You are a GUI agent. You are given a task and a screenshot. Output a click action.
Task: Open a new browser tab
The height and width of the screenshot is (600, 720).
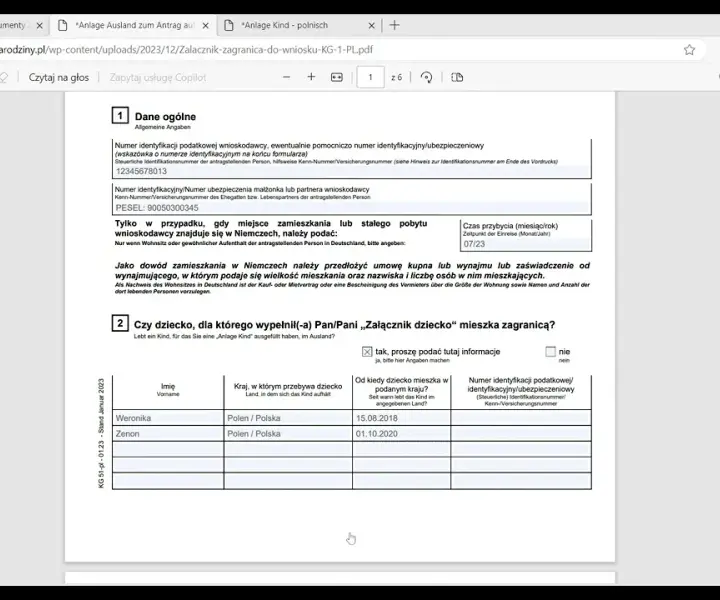(394, 25)
